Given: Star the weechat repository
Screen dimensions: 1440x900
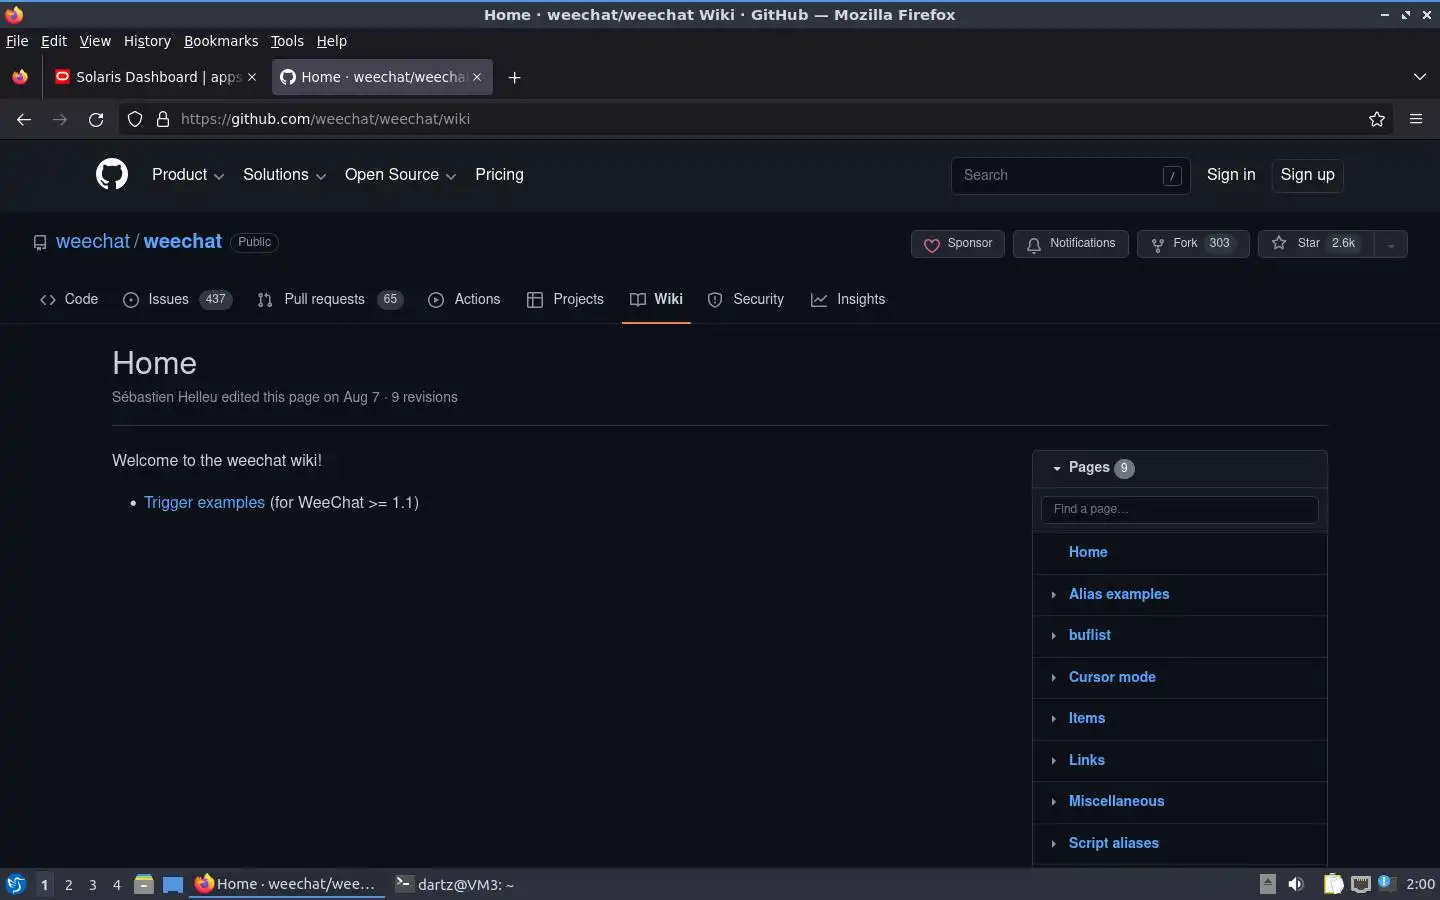Looking at the screenshot, I should pos(1316,244).
